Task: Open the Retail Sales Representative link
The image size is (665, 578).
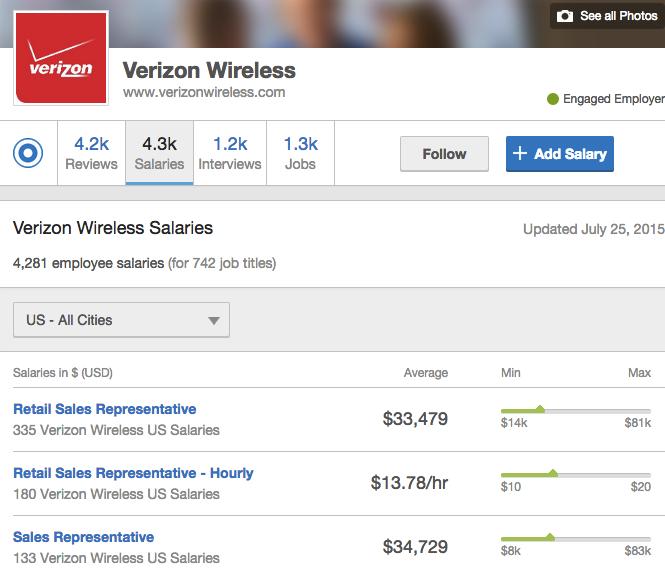Action: click(x=105, y=409)
